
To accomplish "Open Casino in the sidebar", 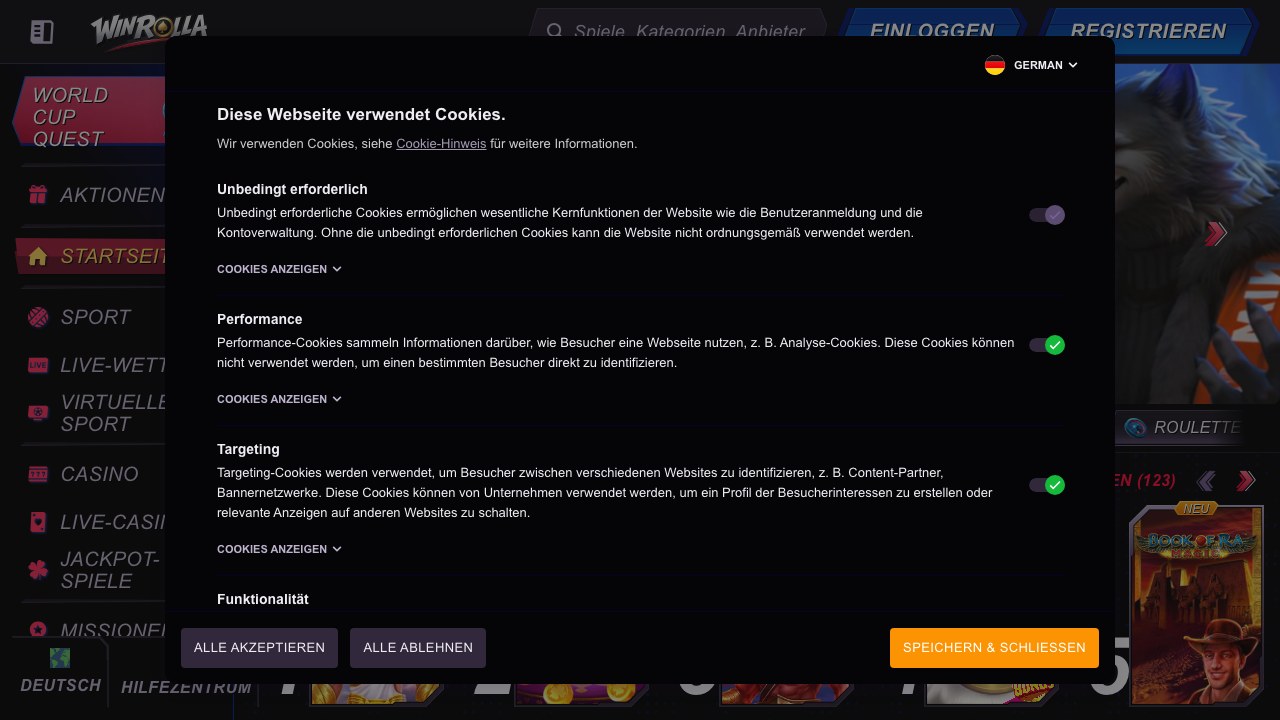I will coord(99,474).
